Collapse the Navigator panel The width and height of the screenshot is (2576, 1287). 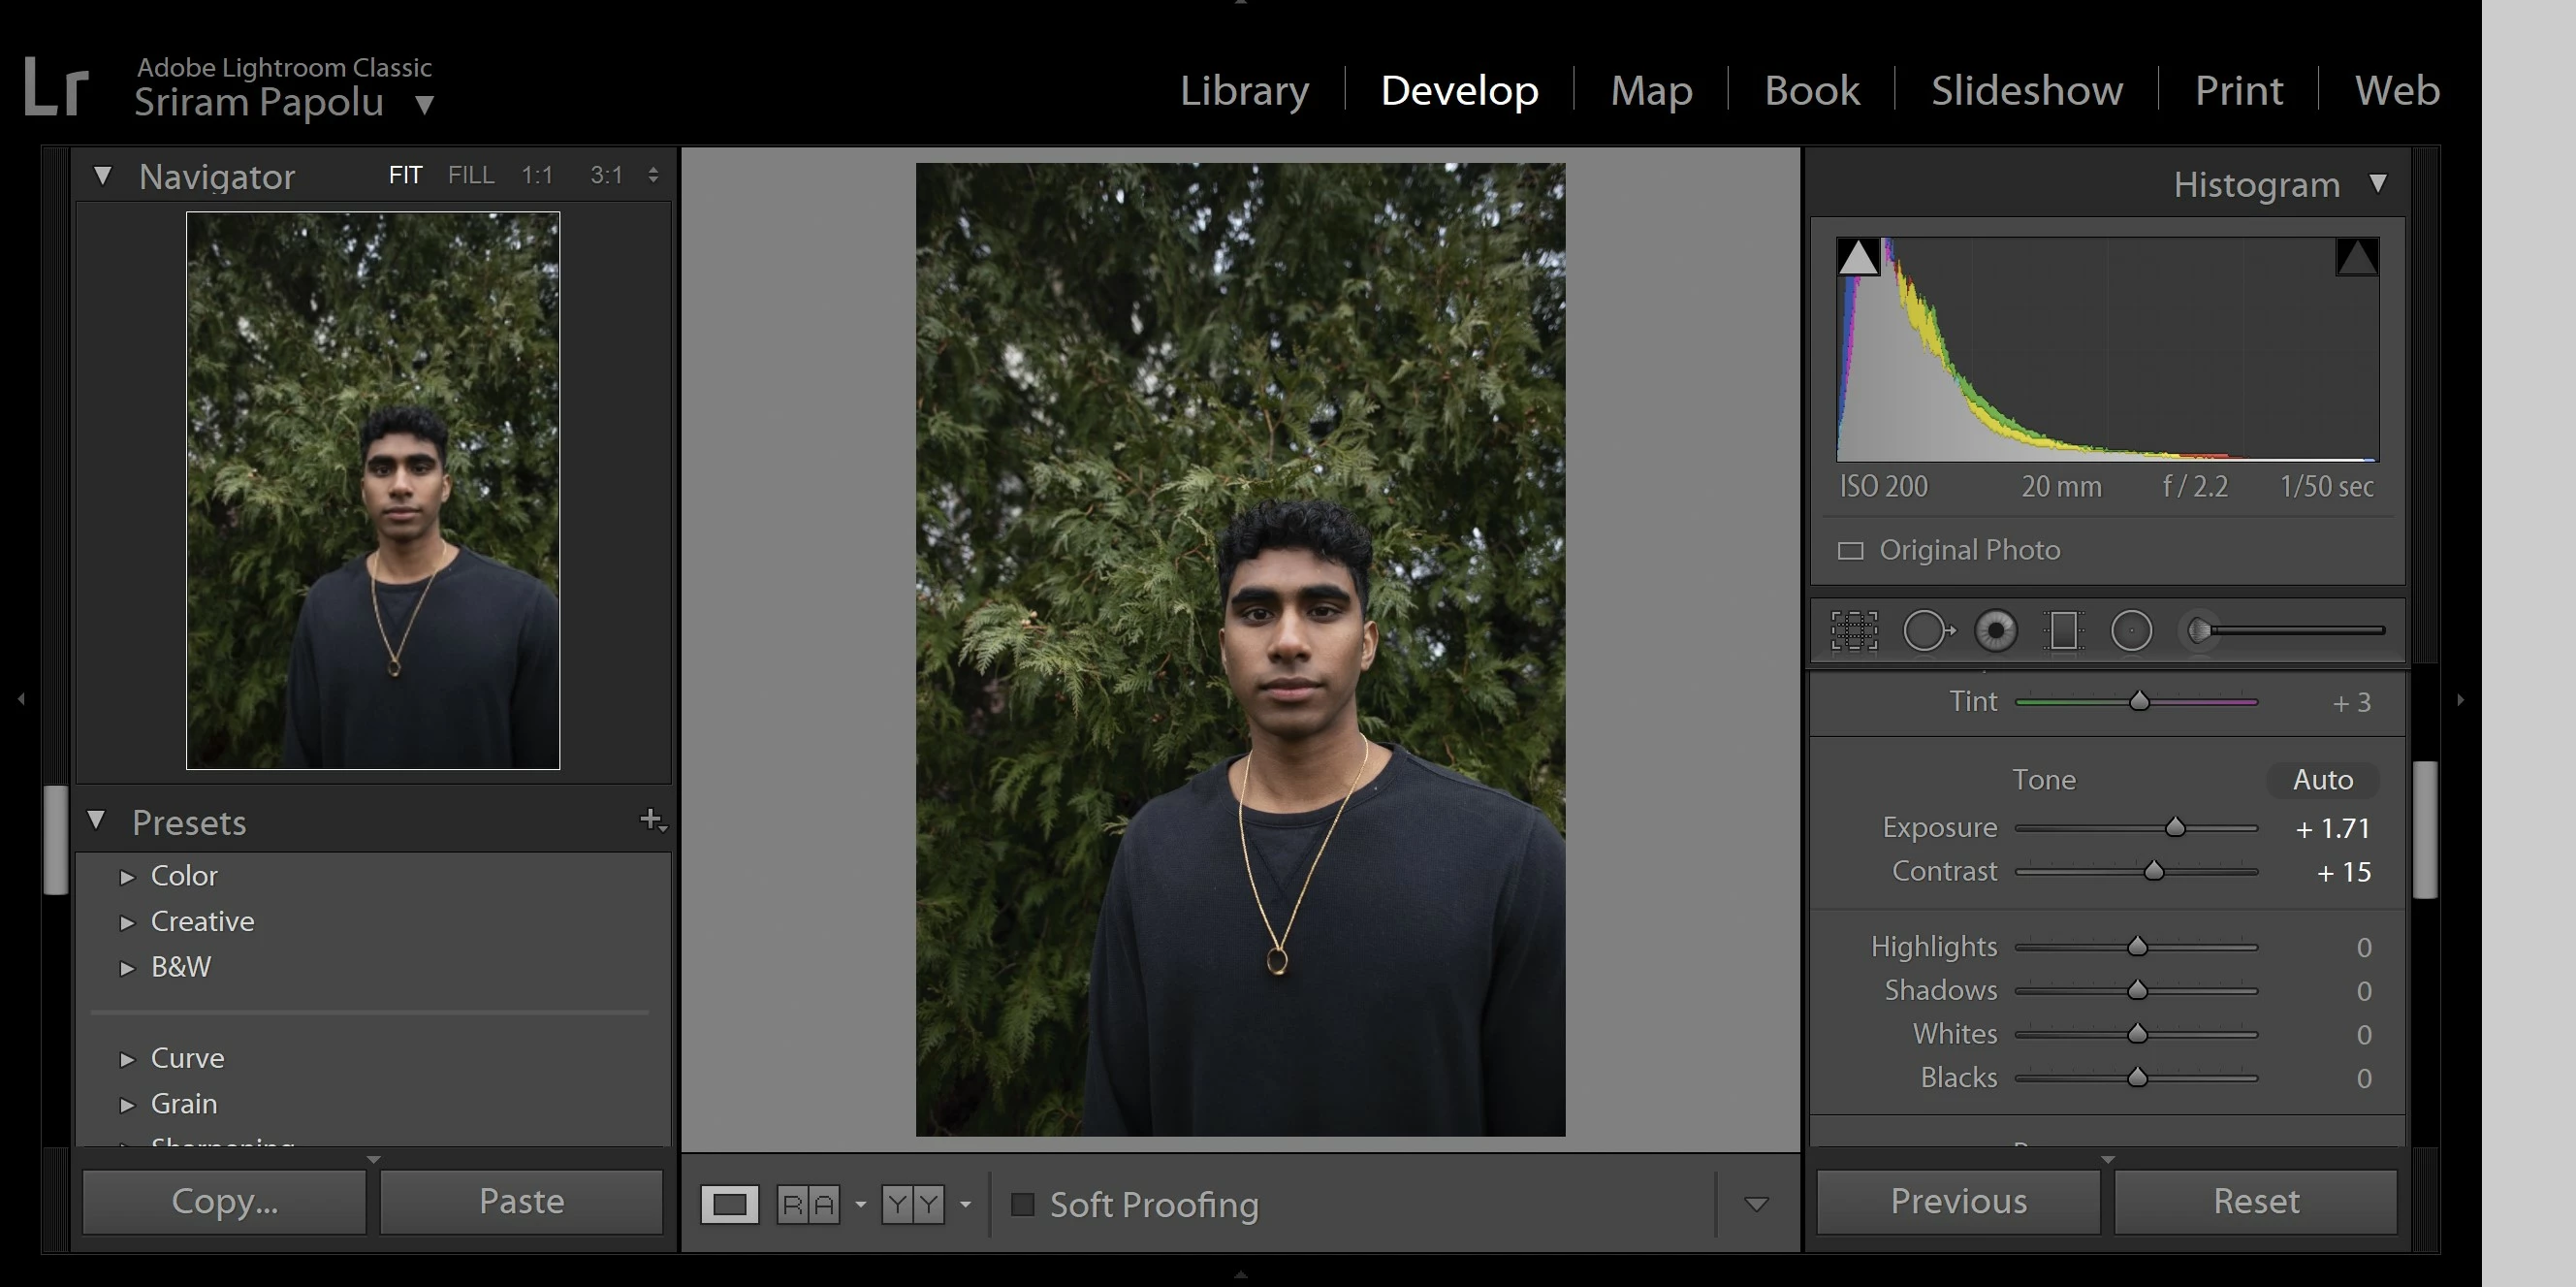point(102,176)
